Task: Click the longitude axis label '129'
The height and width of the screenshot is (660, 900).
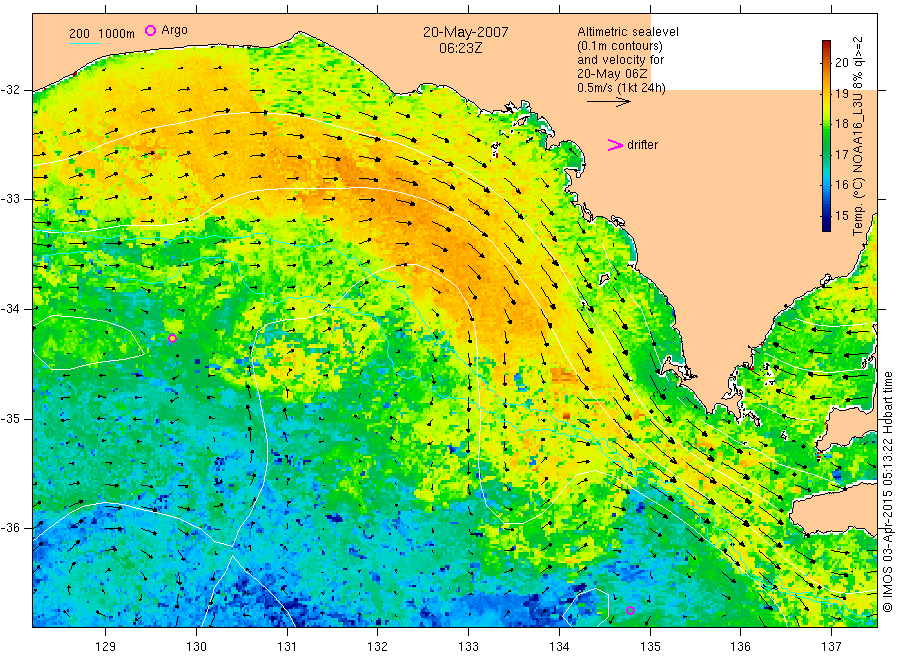Action: click(x=106, y=647)
